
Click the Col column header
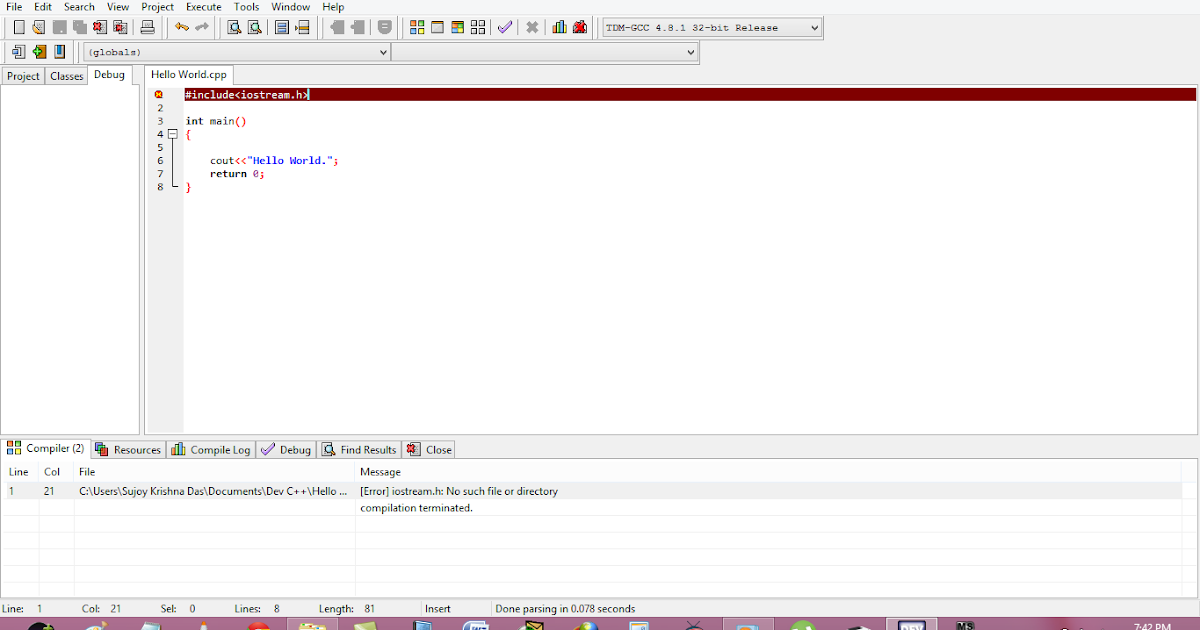coord(56,472)
